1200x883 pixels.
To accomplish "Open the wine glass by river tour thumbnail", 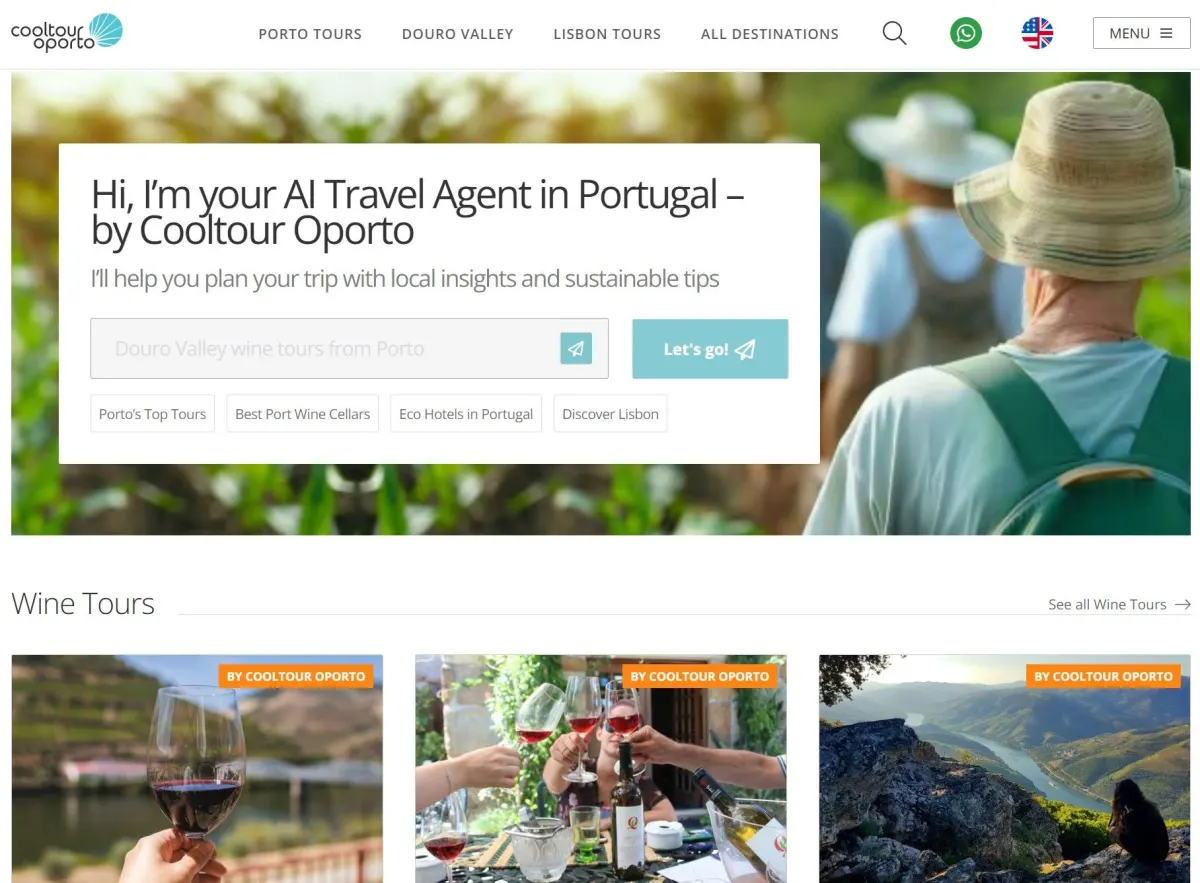I will [197, 769].
